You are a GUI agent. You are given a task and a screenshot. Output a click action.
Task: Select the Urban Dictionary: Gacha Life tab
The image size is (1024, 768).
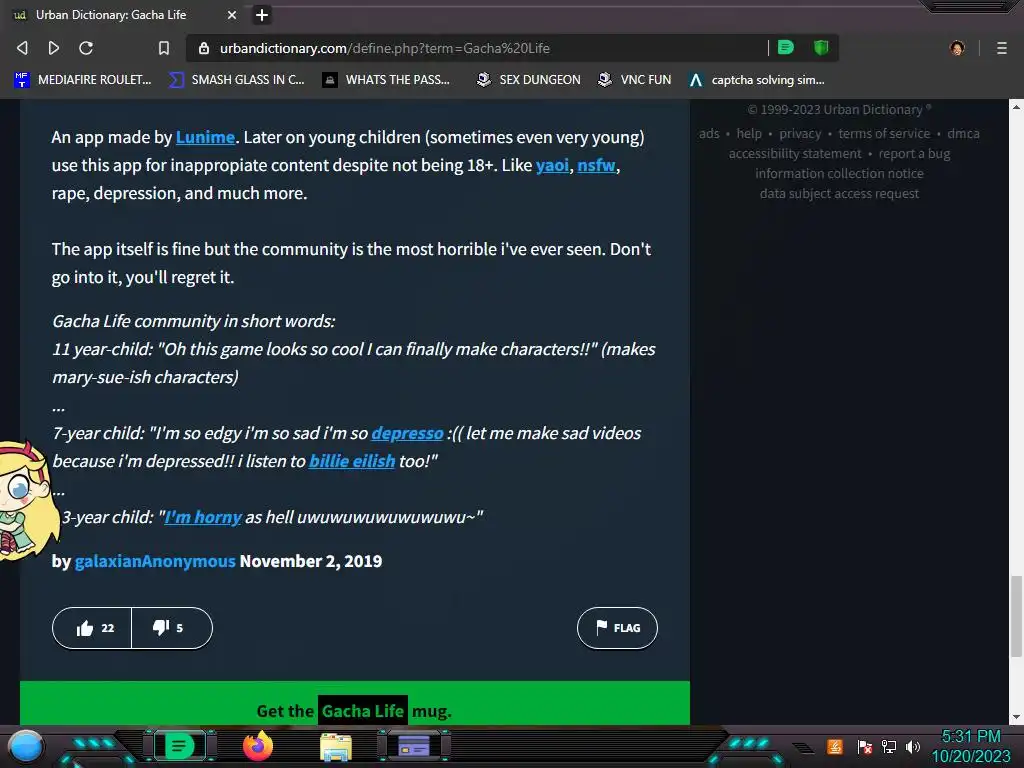click(x=124, y=14)
